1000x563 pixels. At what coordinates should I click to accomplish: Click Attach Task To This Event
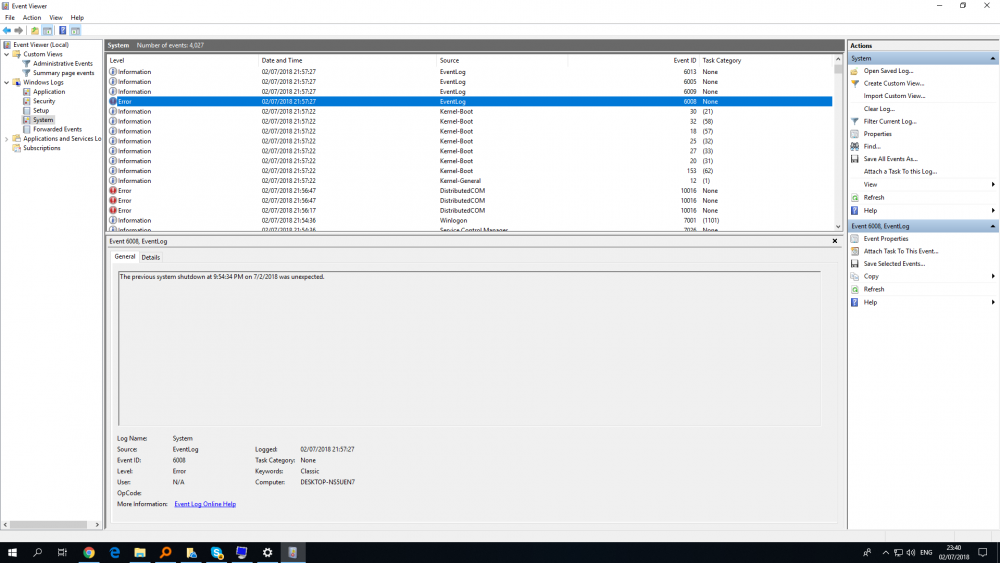901,251
